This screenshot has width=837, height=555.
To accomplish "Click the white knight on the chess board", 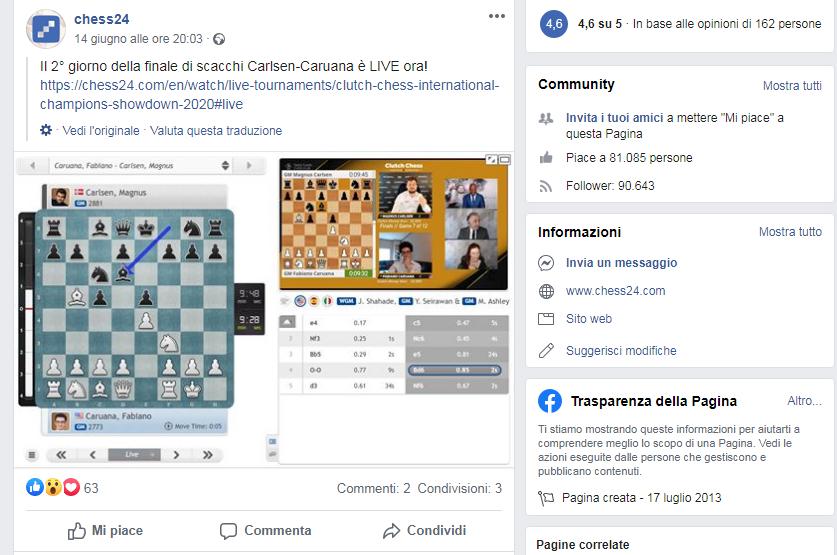I will coord(169,343).
